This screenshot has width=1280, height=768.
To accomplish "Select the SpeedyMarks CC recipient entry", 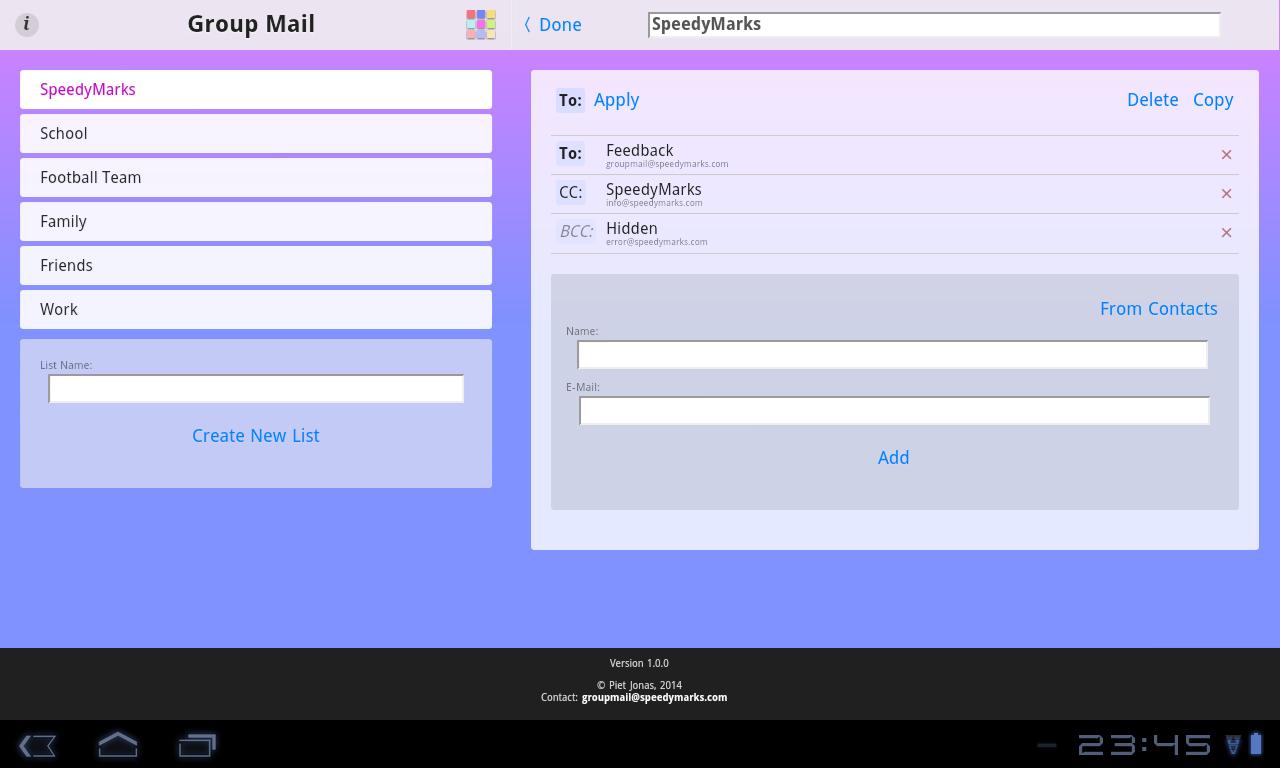I will point(895,194).
